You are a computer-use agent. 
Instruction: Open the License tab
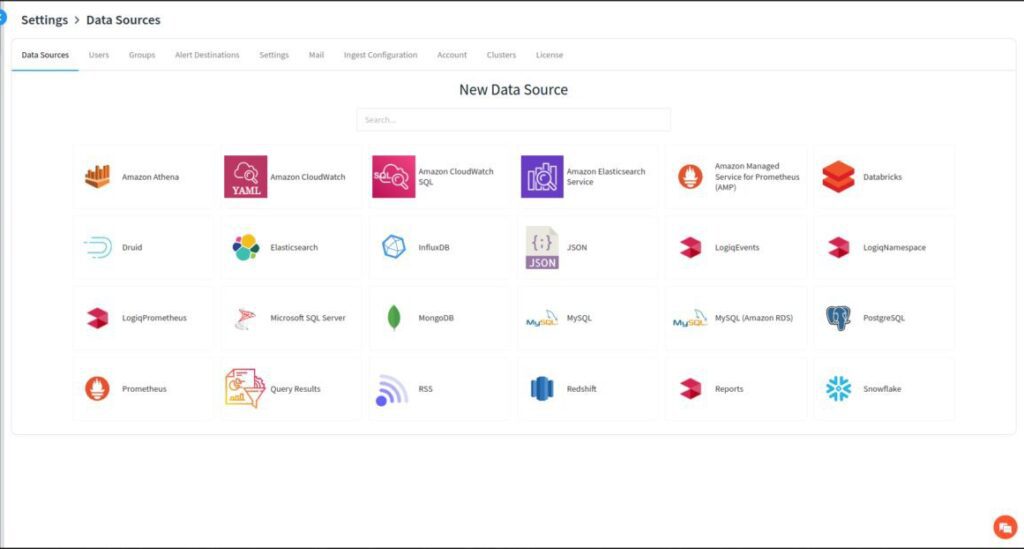click(549, 55)
